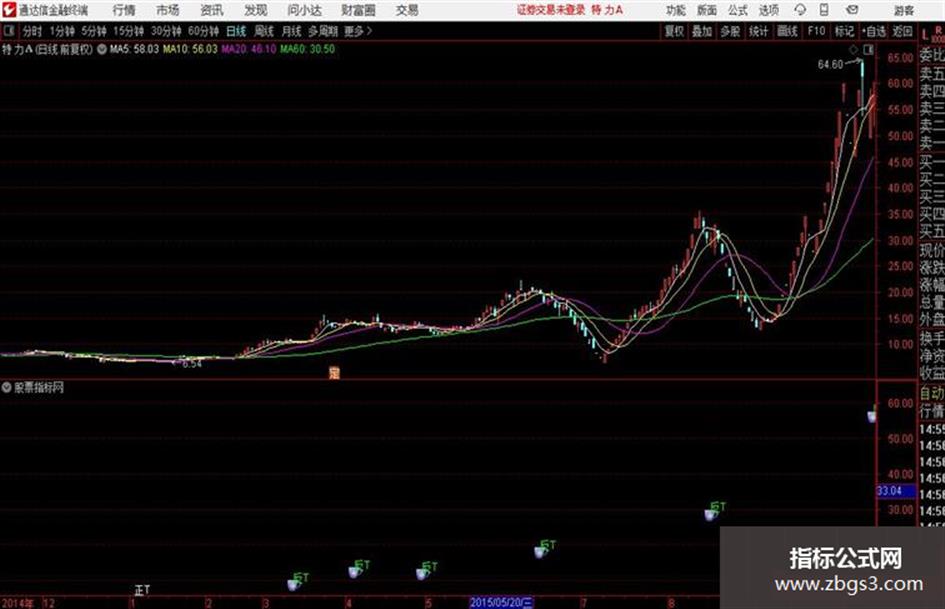This screenshot has width=945, height=609.
Task: Open the 问小达 menu
Action: (304, 10)
